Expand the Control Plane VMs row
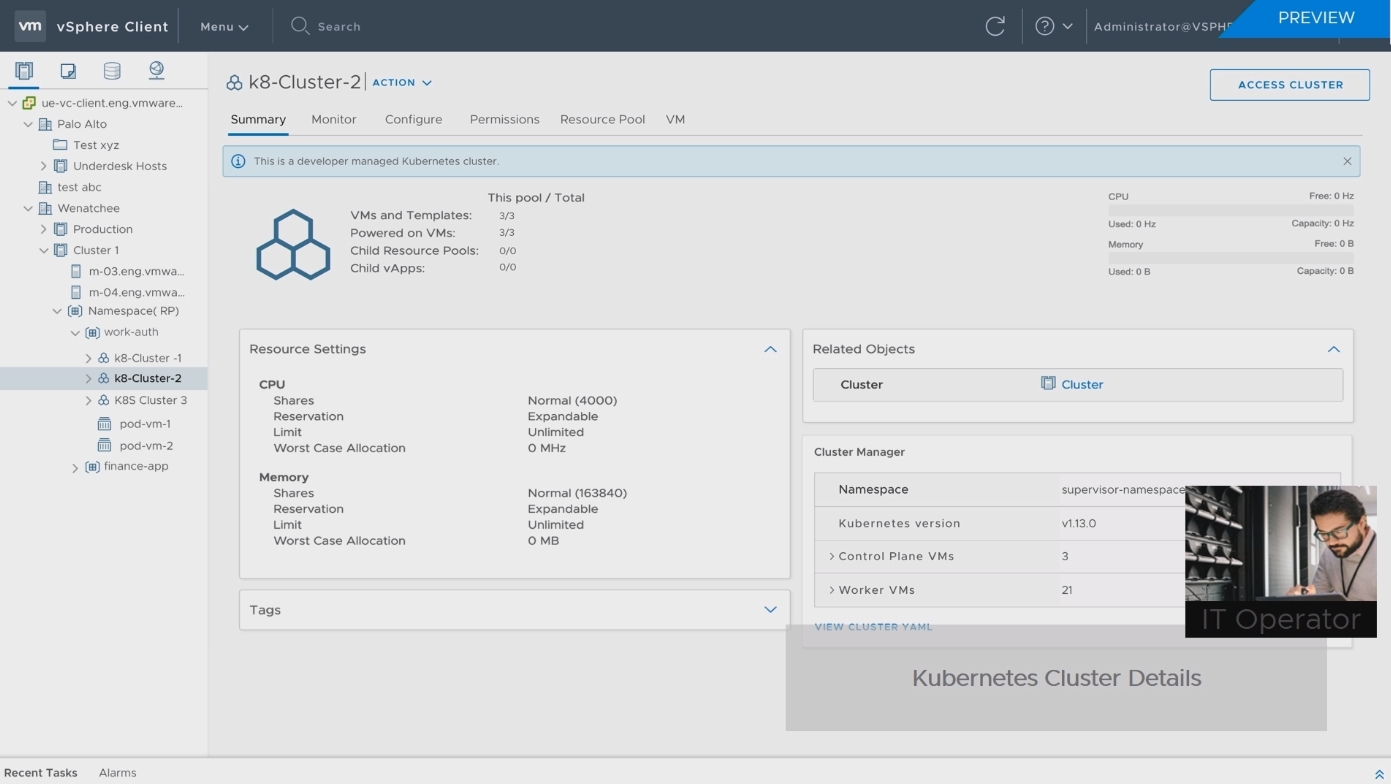This screenshot has height=784, width=1391. (831, 556)
